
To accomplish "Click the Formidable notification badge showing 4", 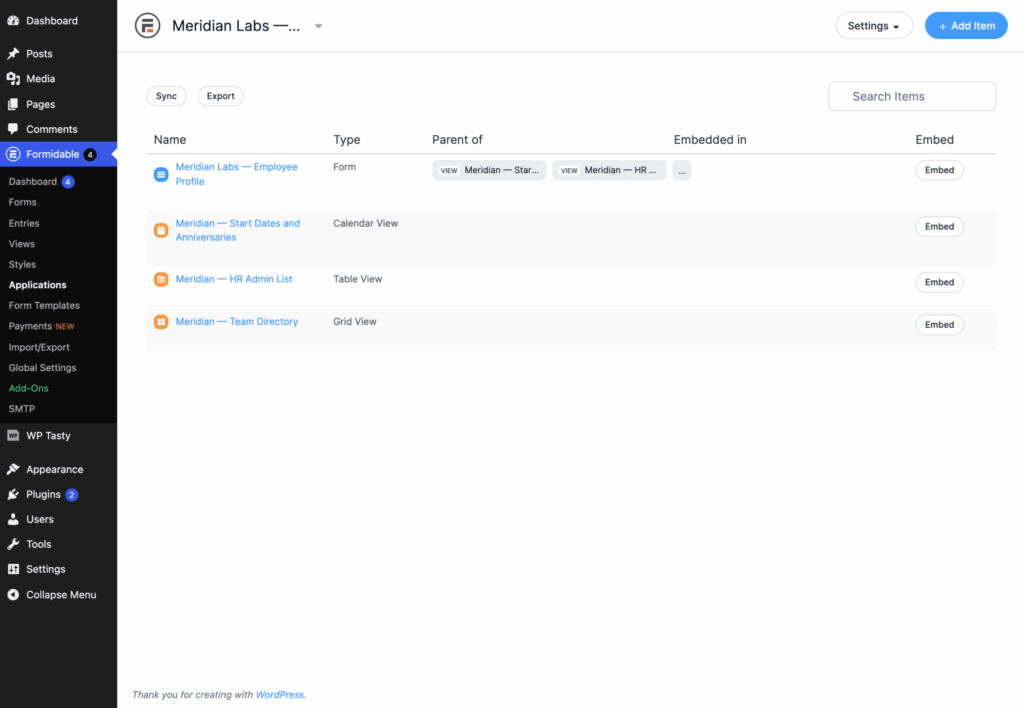I will point(90,155).
